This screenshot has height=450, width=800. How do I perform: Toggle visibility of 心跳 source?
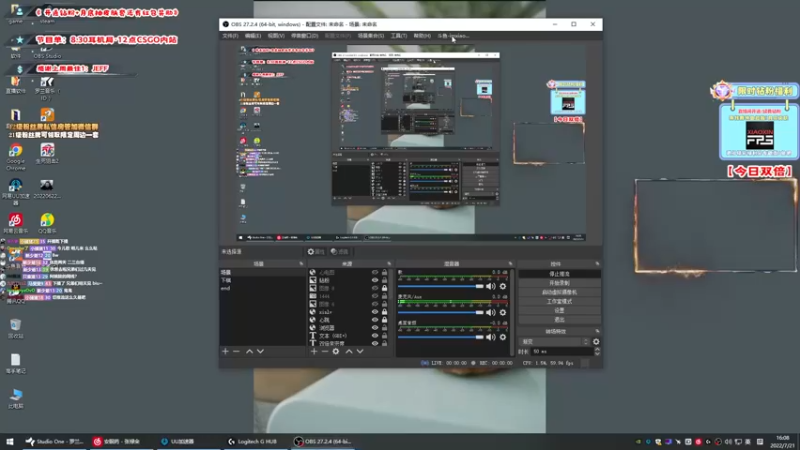[x=375, y=320]
